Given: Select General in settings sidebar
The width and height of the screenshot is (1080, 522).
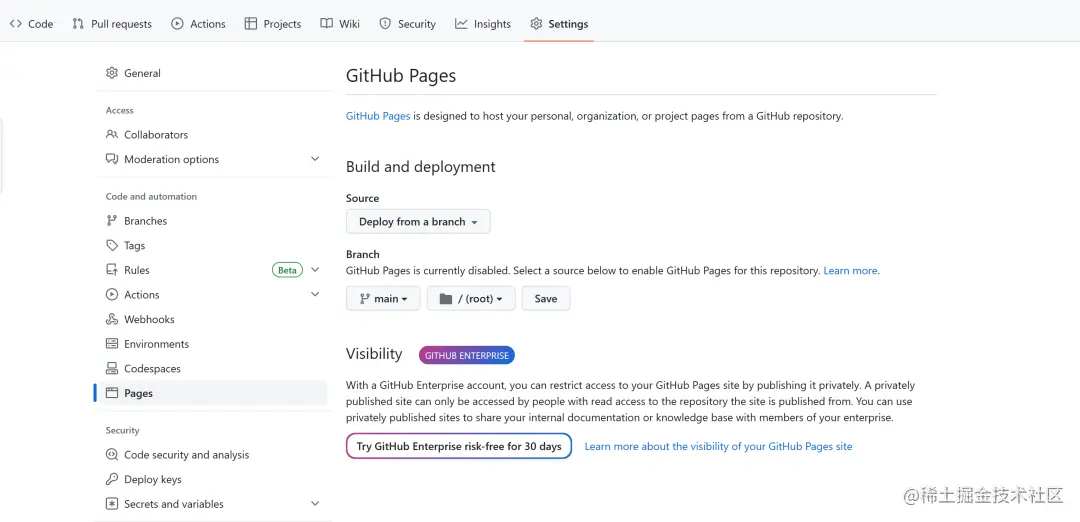Looking at the screenshot, I should pyautogui.click(x=214, y=73).
